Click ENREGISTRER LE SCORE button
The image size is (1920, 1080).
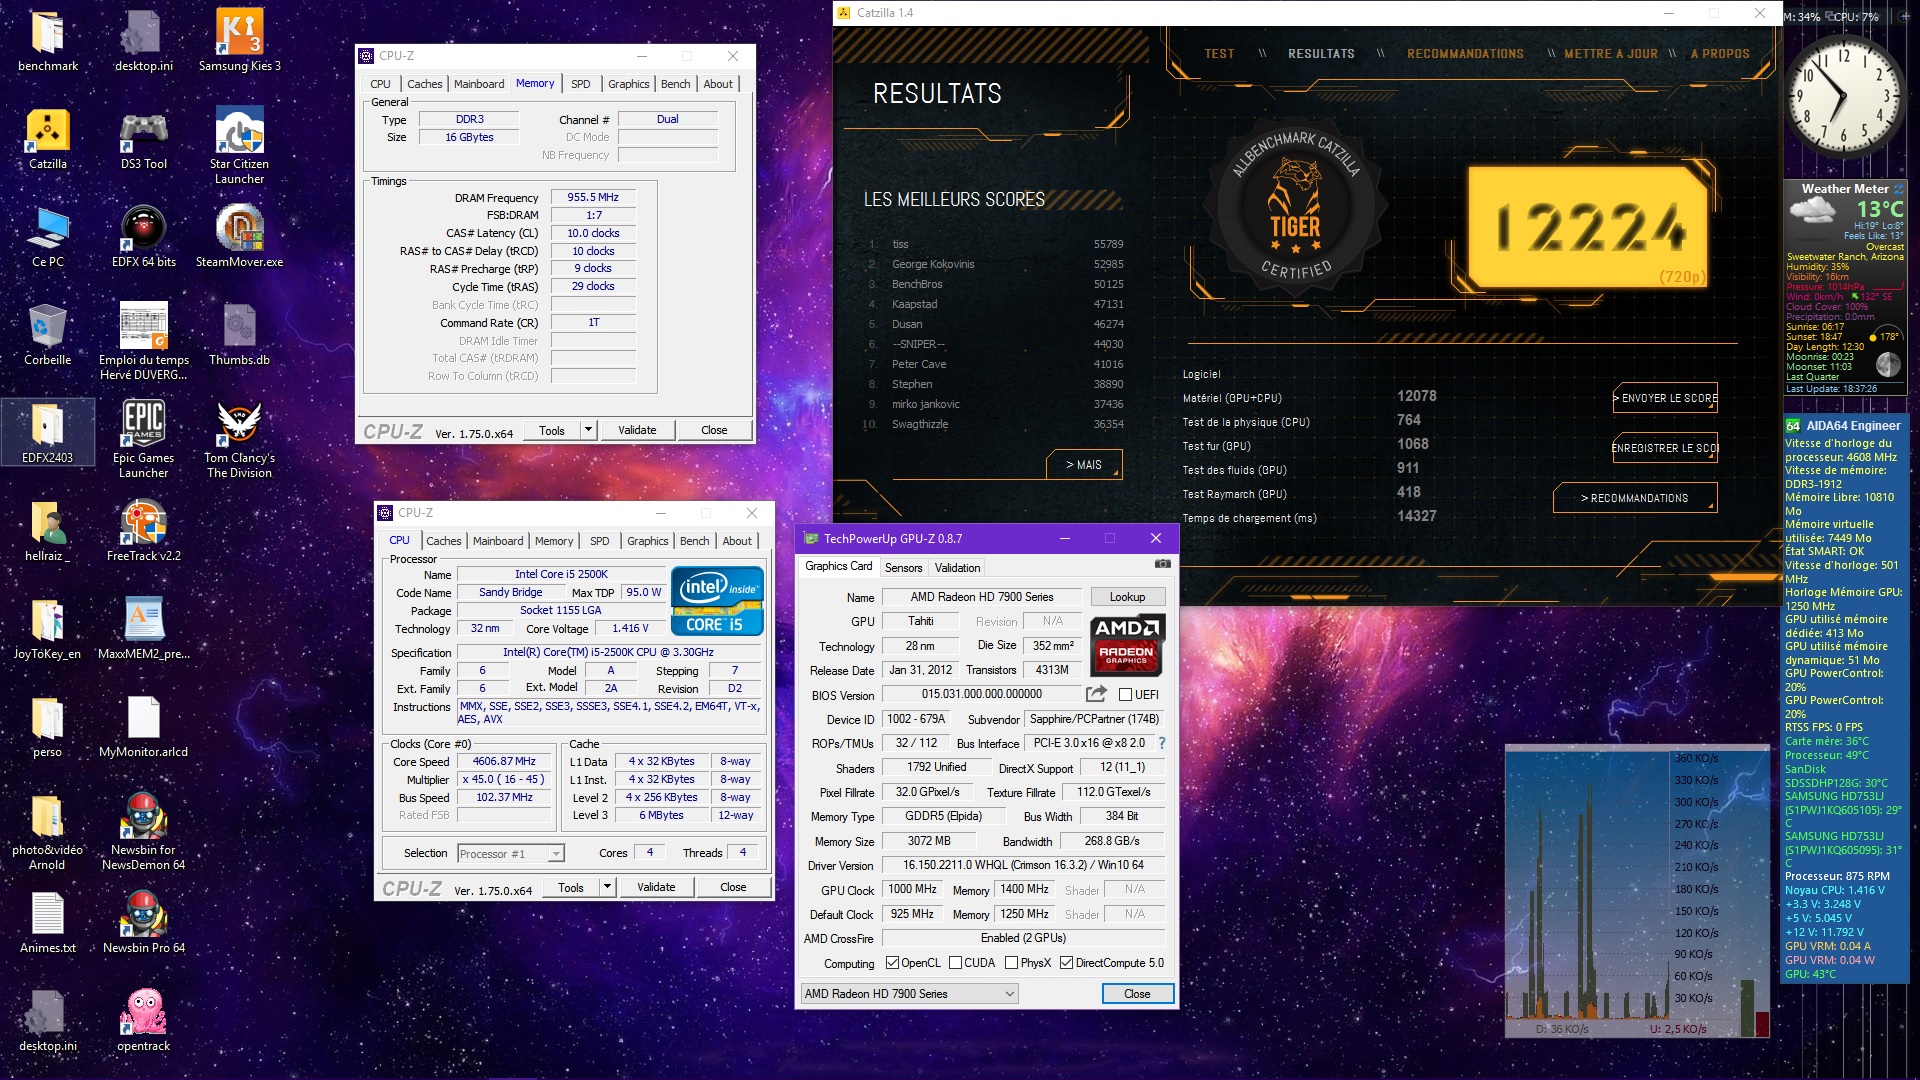click(x=1665, y=448)
